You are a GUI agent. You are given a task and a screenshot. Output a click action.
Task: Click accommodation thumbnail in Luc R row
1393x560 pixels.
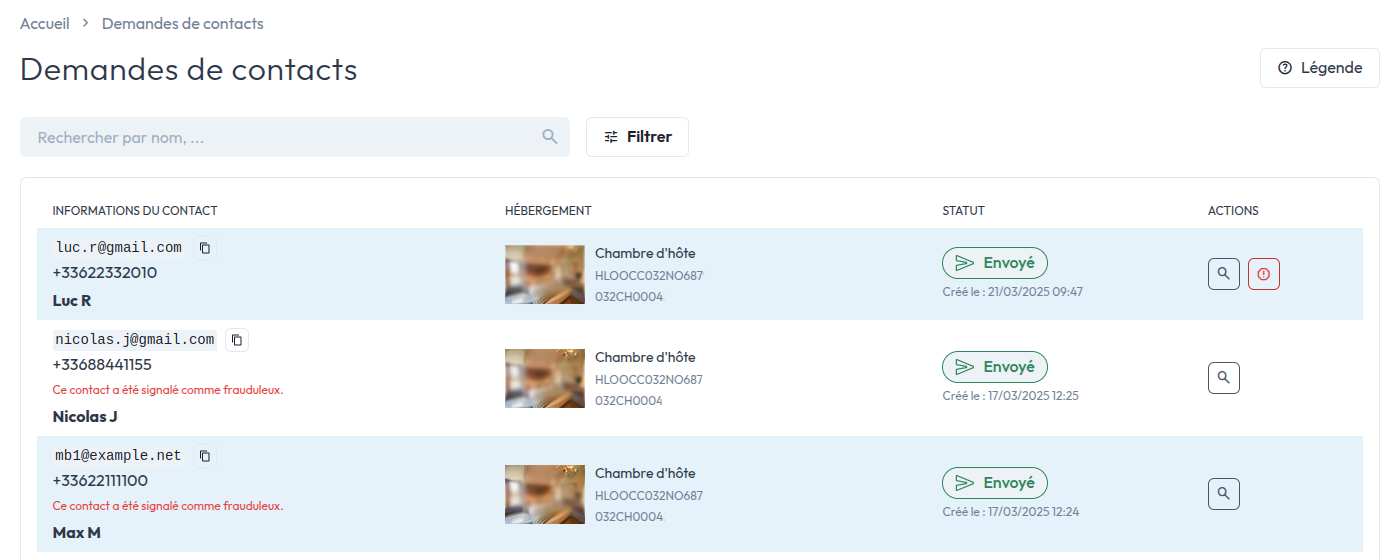545,274
